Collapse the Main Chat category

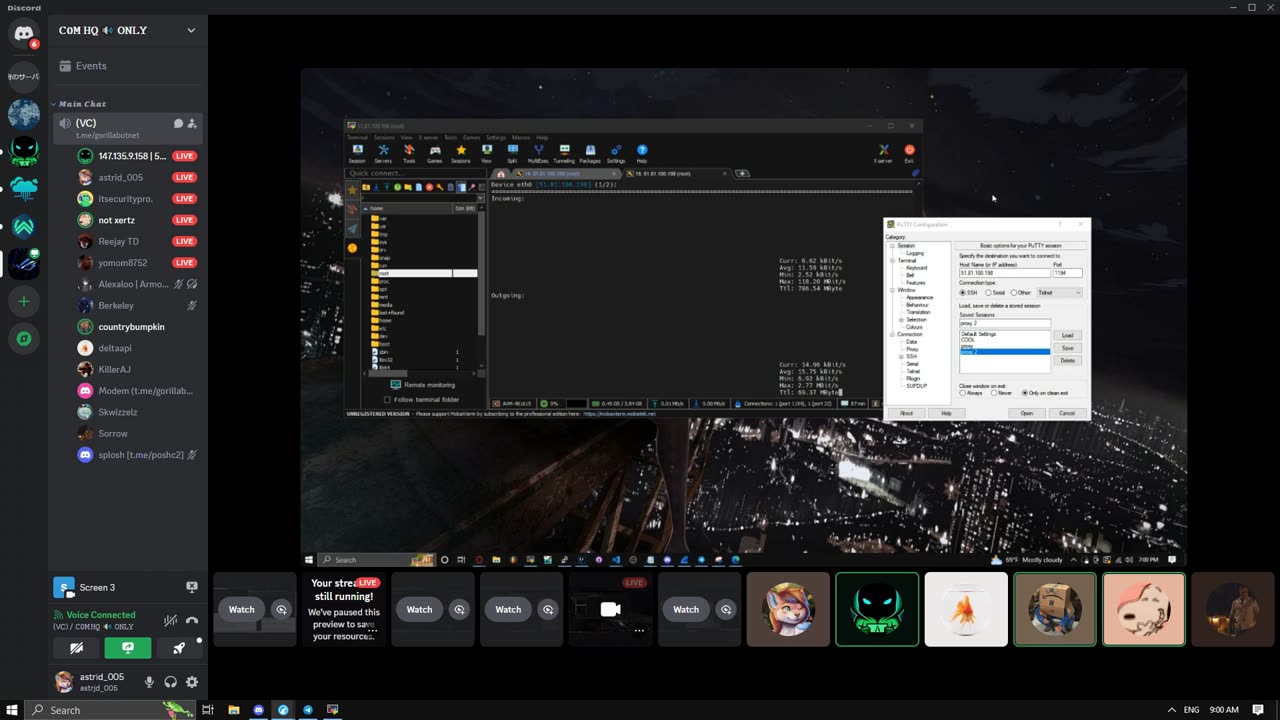point(82,104)
